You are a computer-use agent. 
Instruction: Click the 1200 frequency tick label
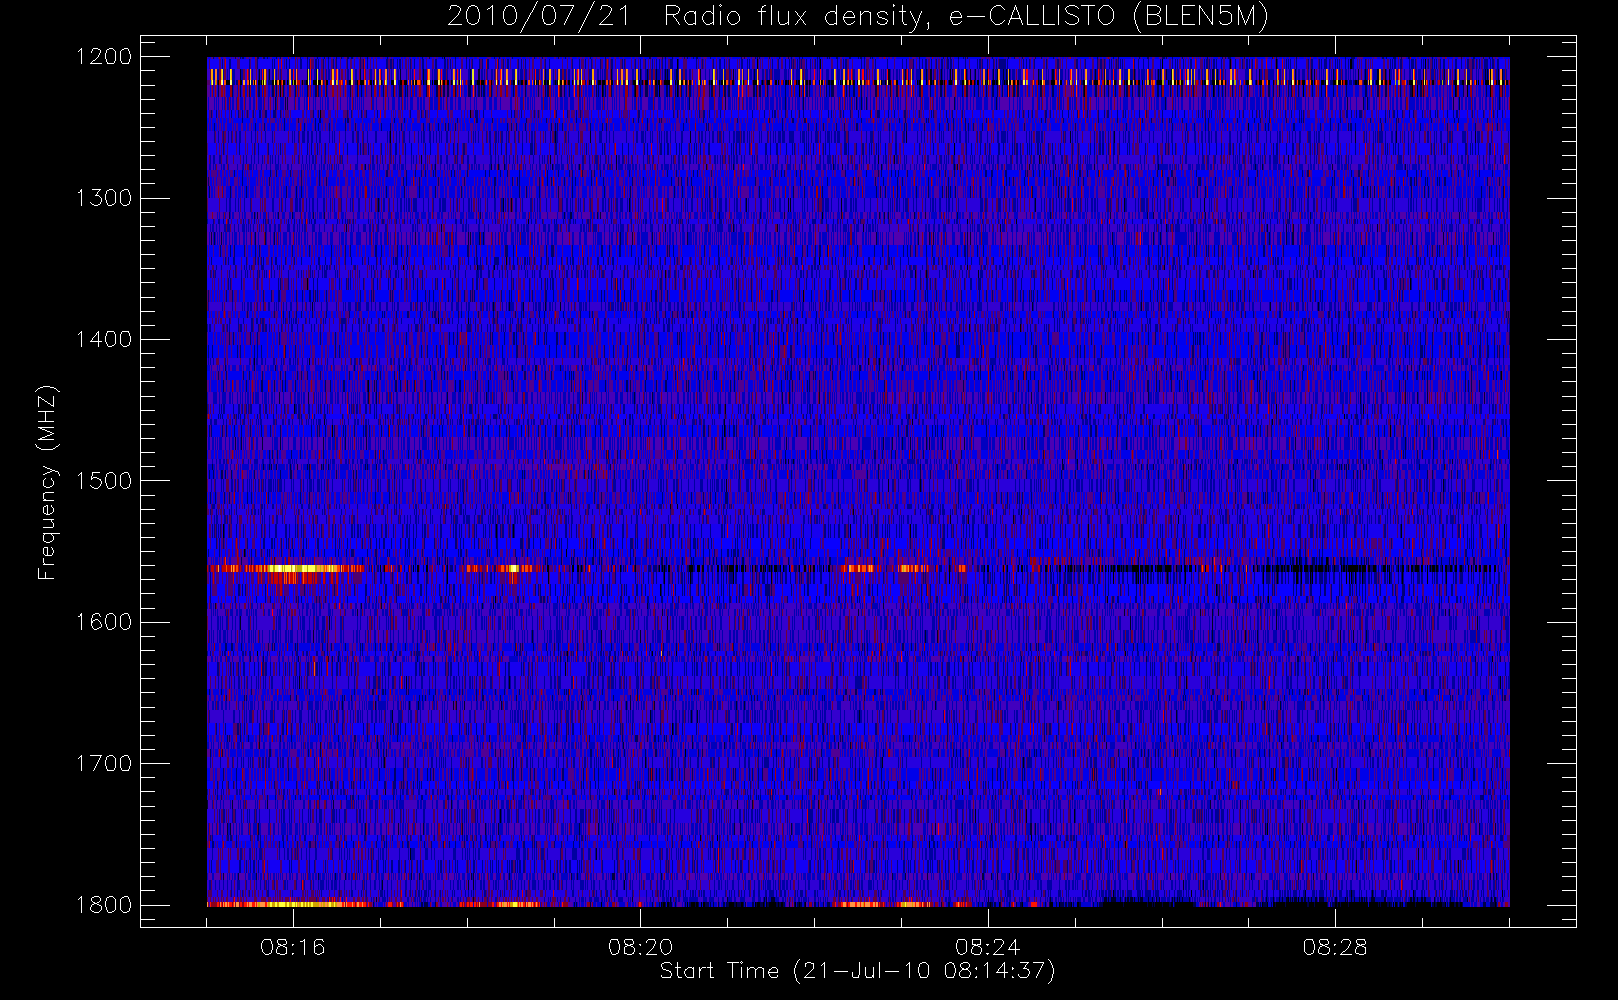tap(104, 57)
